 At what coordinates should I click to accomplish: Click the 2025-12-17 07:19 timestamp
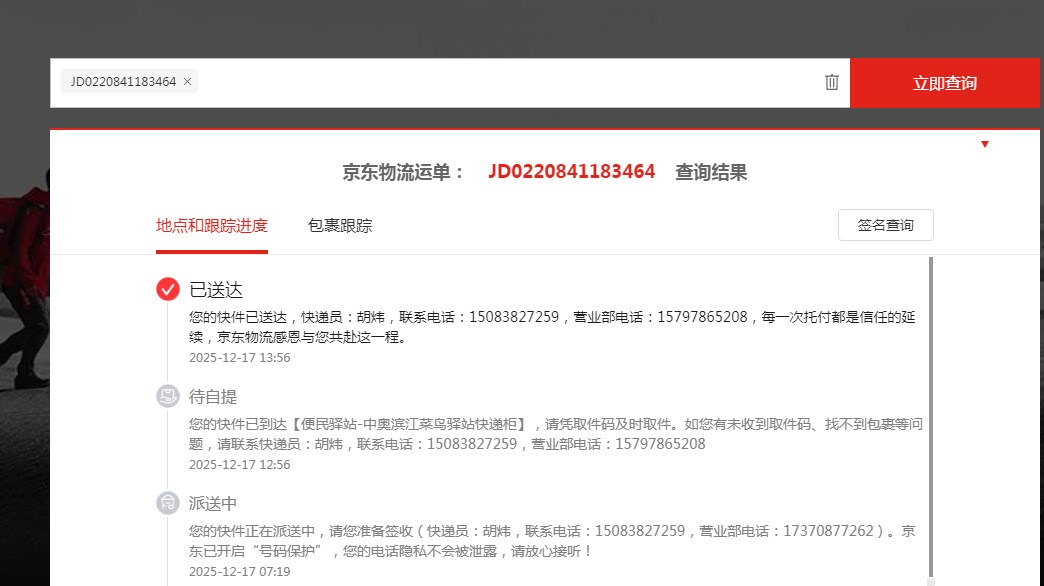point(239,572)
